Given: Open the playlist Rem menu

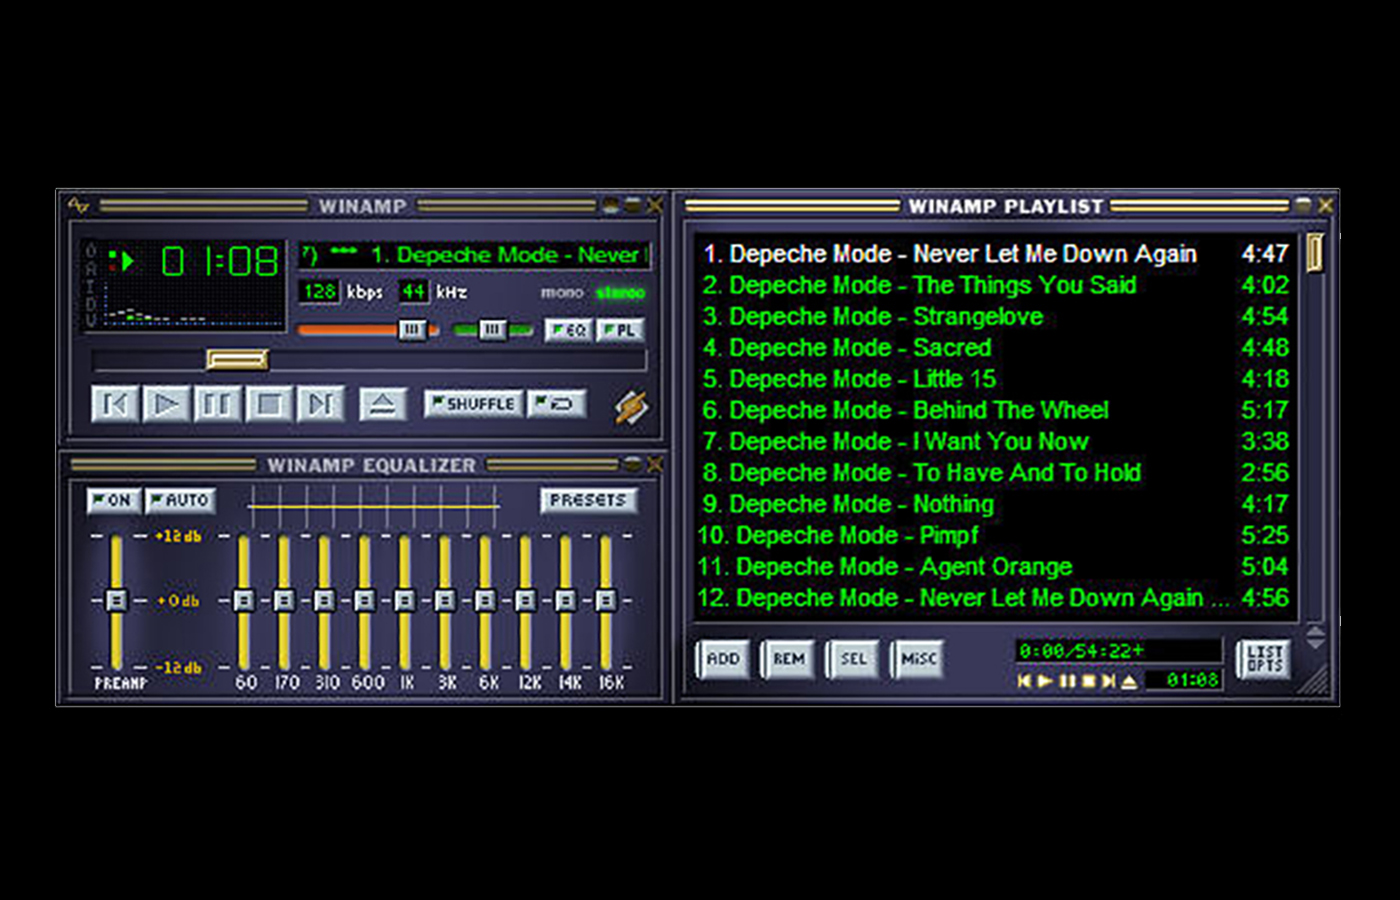Looking at the screenshot, I should point(788,659).
